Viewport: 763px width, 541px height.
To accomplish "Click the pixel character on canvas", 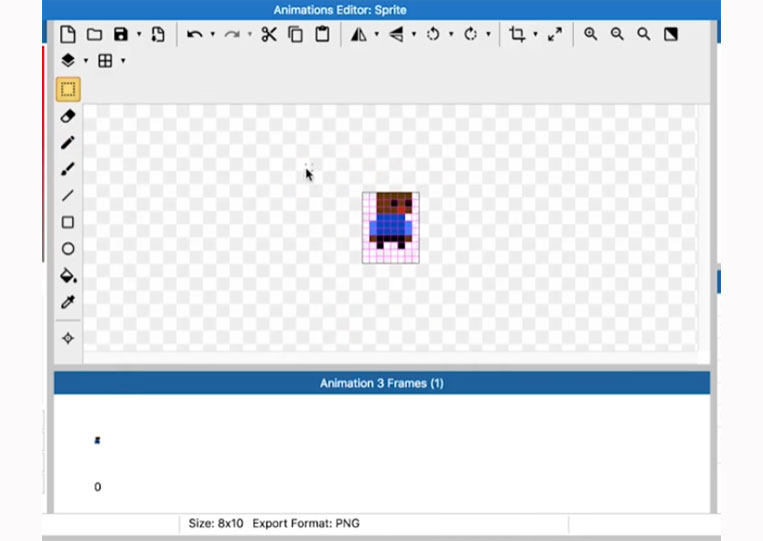I will coord(391,227).
